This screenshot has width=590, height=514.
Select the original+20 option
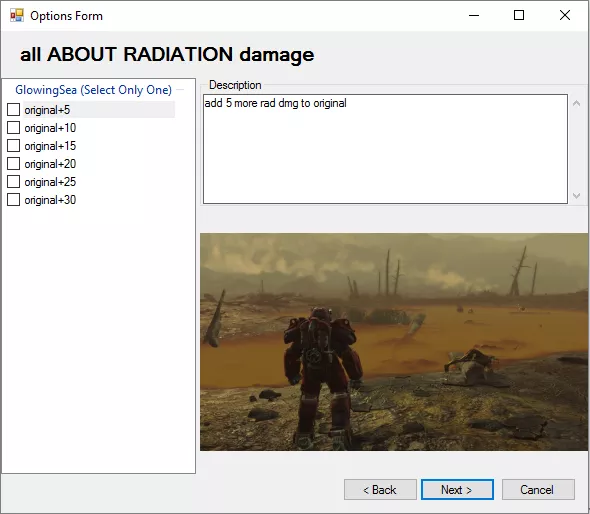14,164
